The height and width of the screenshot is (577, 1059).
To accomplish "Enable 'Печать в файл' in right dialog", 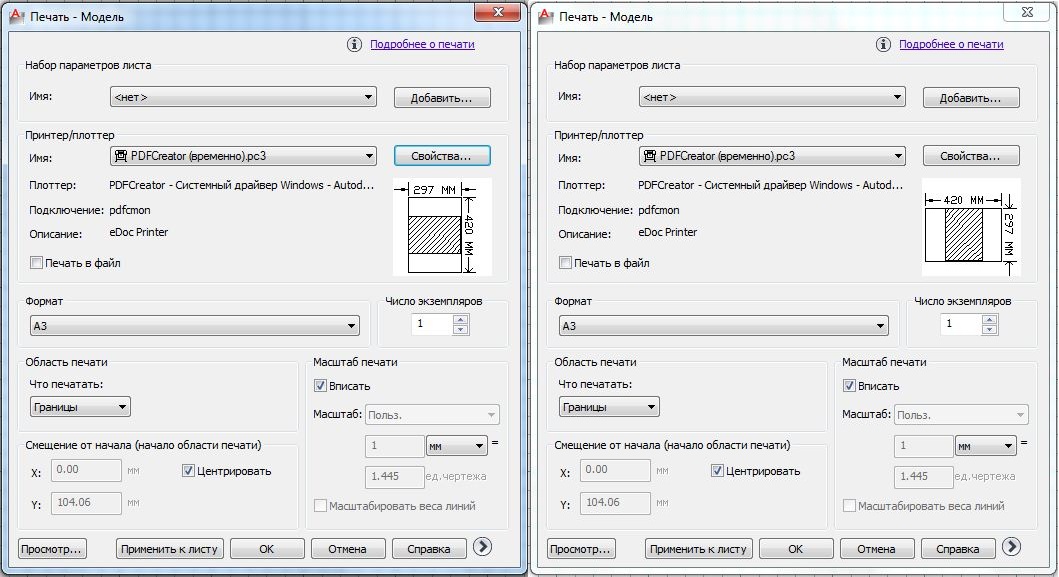I will click(x=565, y=263).
